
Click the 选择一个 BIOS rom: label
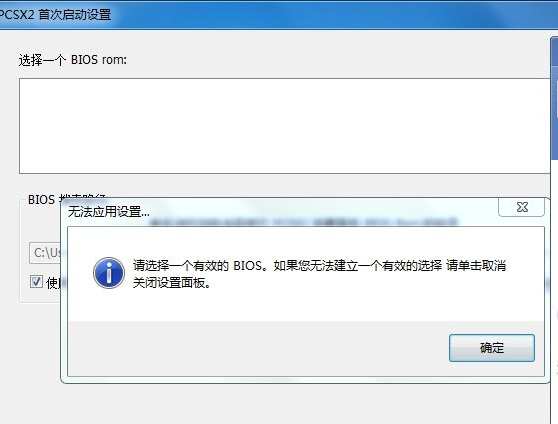73,60
